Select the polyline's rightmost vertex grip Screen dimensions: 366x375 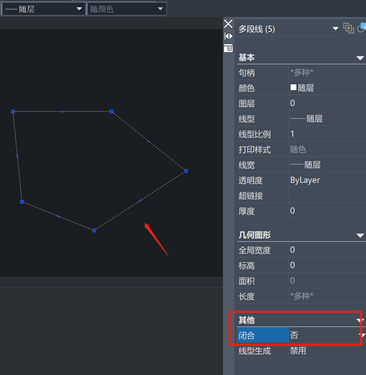click(186, 171)
